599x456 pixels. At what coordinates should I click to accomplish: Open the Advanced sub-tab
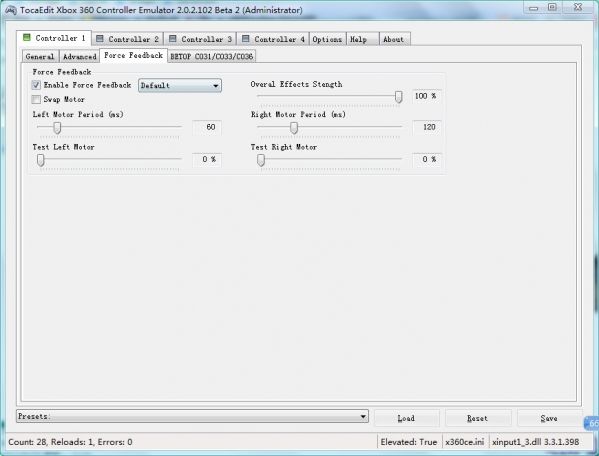[79, 57]
